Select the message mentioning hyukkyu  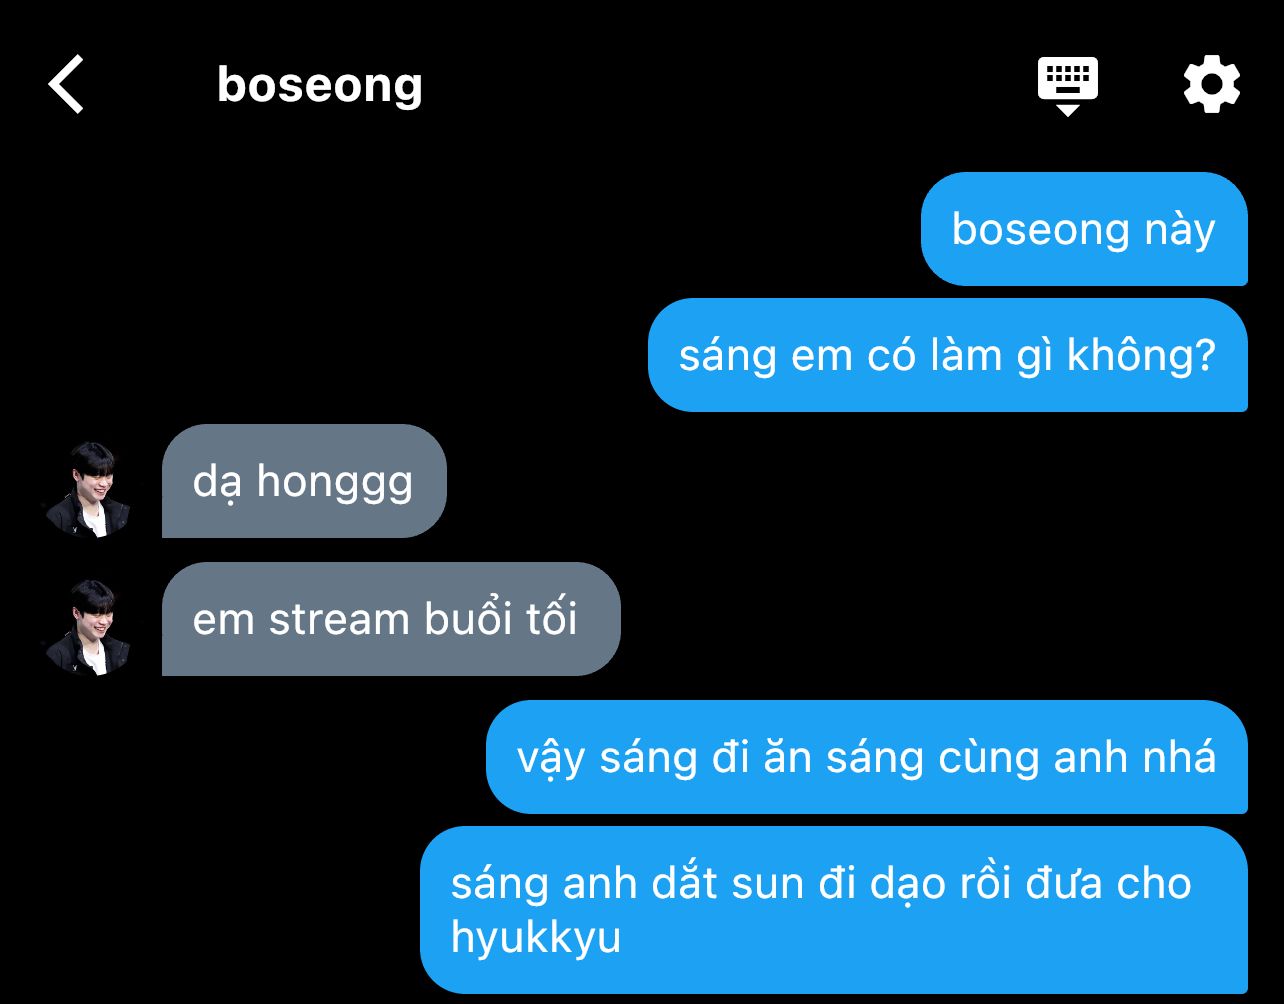click(834, 910)
